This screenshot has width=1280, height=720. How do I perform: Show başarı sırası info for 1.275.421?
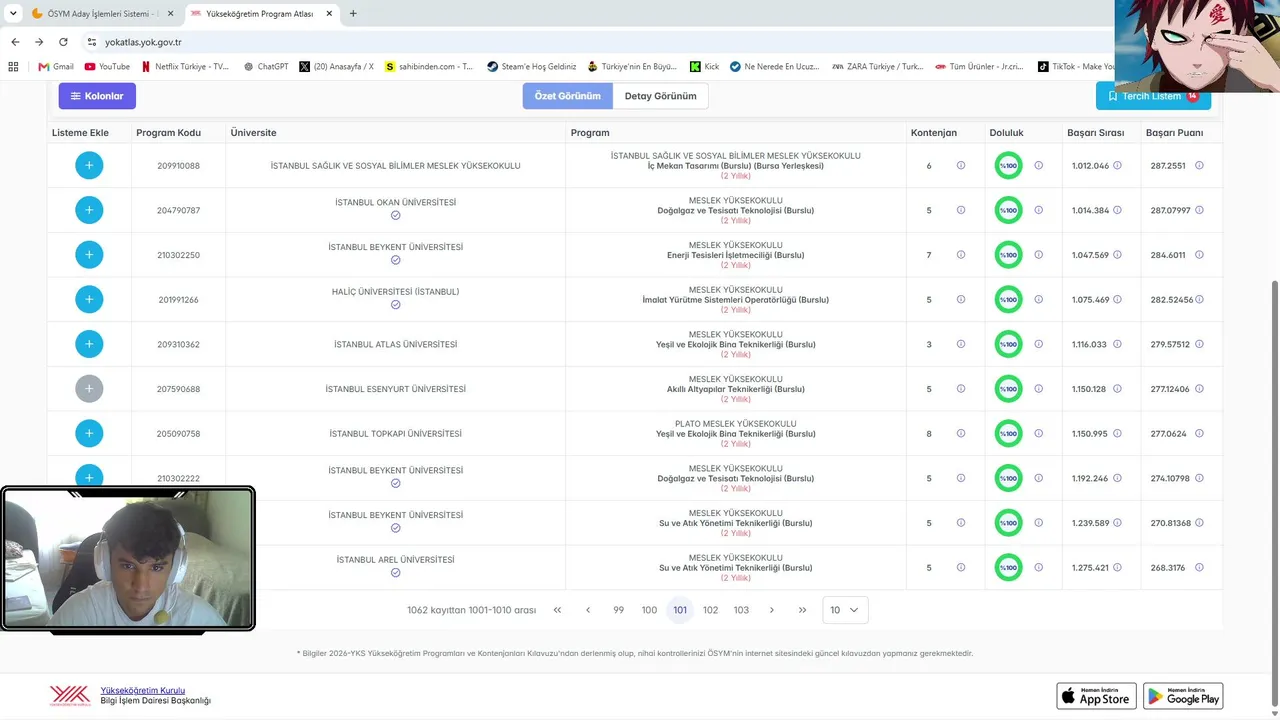[1117, 567]
